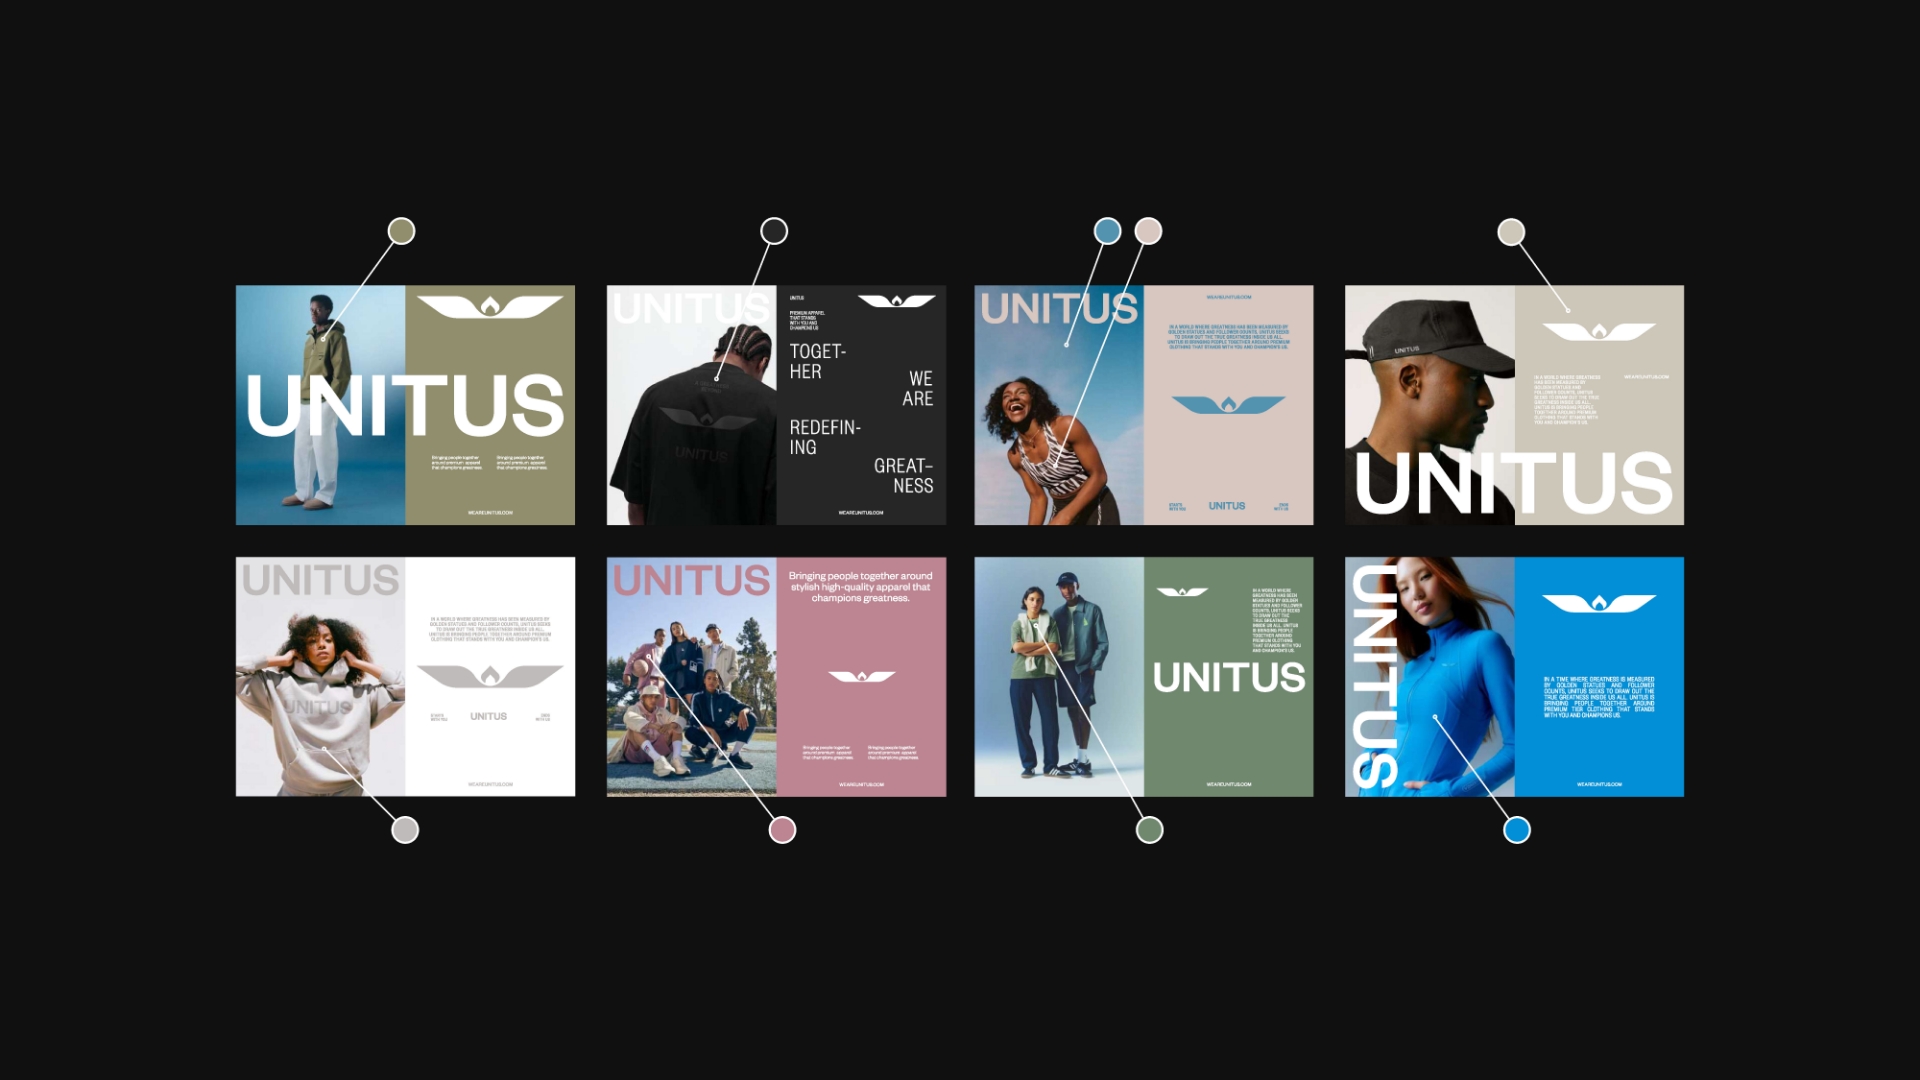Click the blue callout dot above the sky poster
Image resolution: width=1920 pixels, height=1080 pixels.
1106,230
